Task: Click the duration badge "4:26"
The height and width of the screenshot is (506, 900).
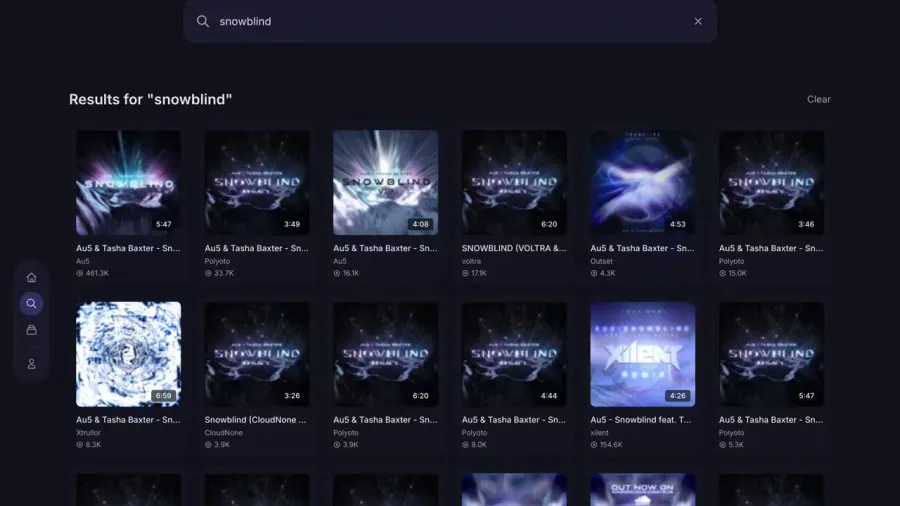Action: [x=678, y=395]
